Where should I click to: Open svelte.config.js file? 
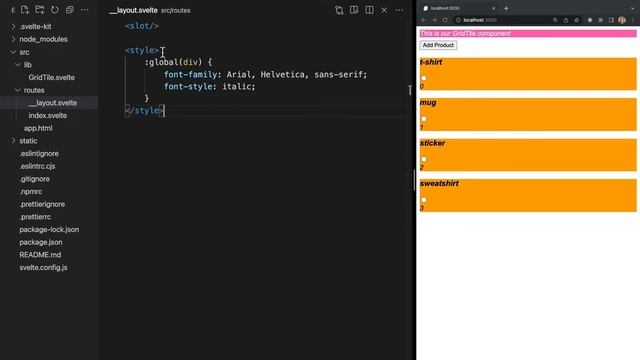coord(43,267)
